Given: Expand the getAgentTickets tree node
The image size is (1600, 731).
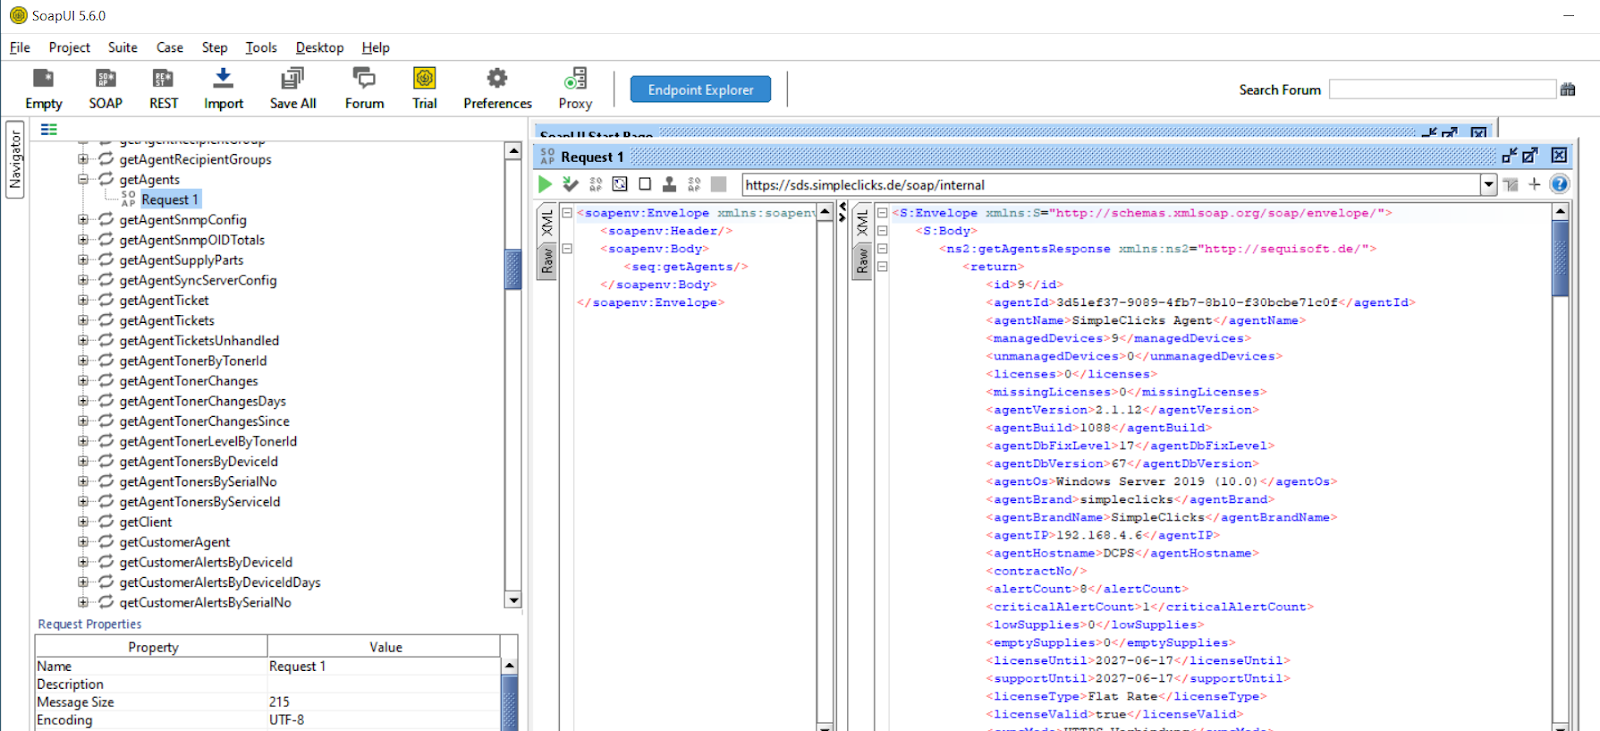Looking at the screenshot, I should pos(83,321).
